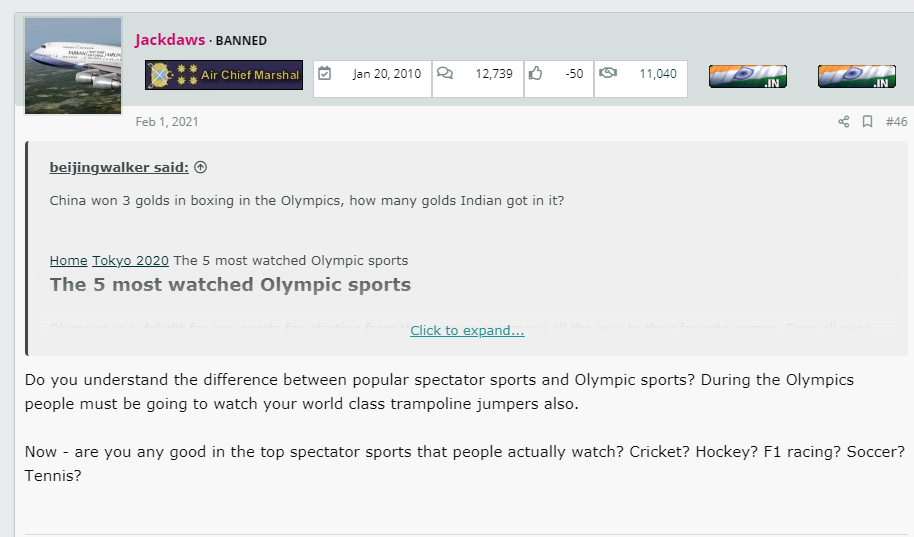Viewport: 914px width, 537px height.
Task: Click the 'Now - are you any good' paragraph
Action: click(x=465, y=464)
